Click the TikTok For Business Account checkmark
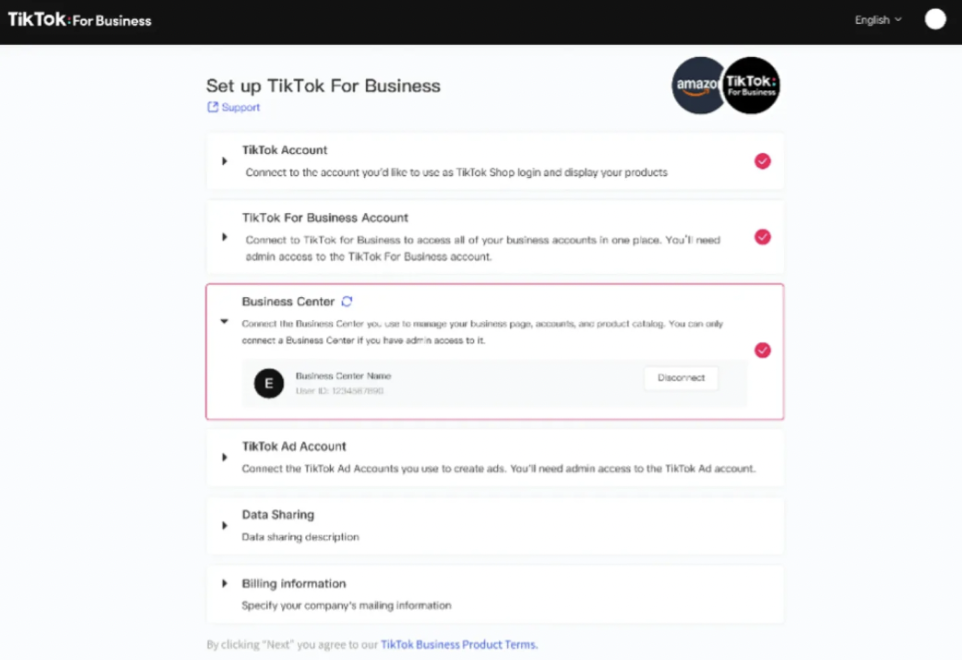The image size is (962, 660). pos(763,237)
